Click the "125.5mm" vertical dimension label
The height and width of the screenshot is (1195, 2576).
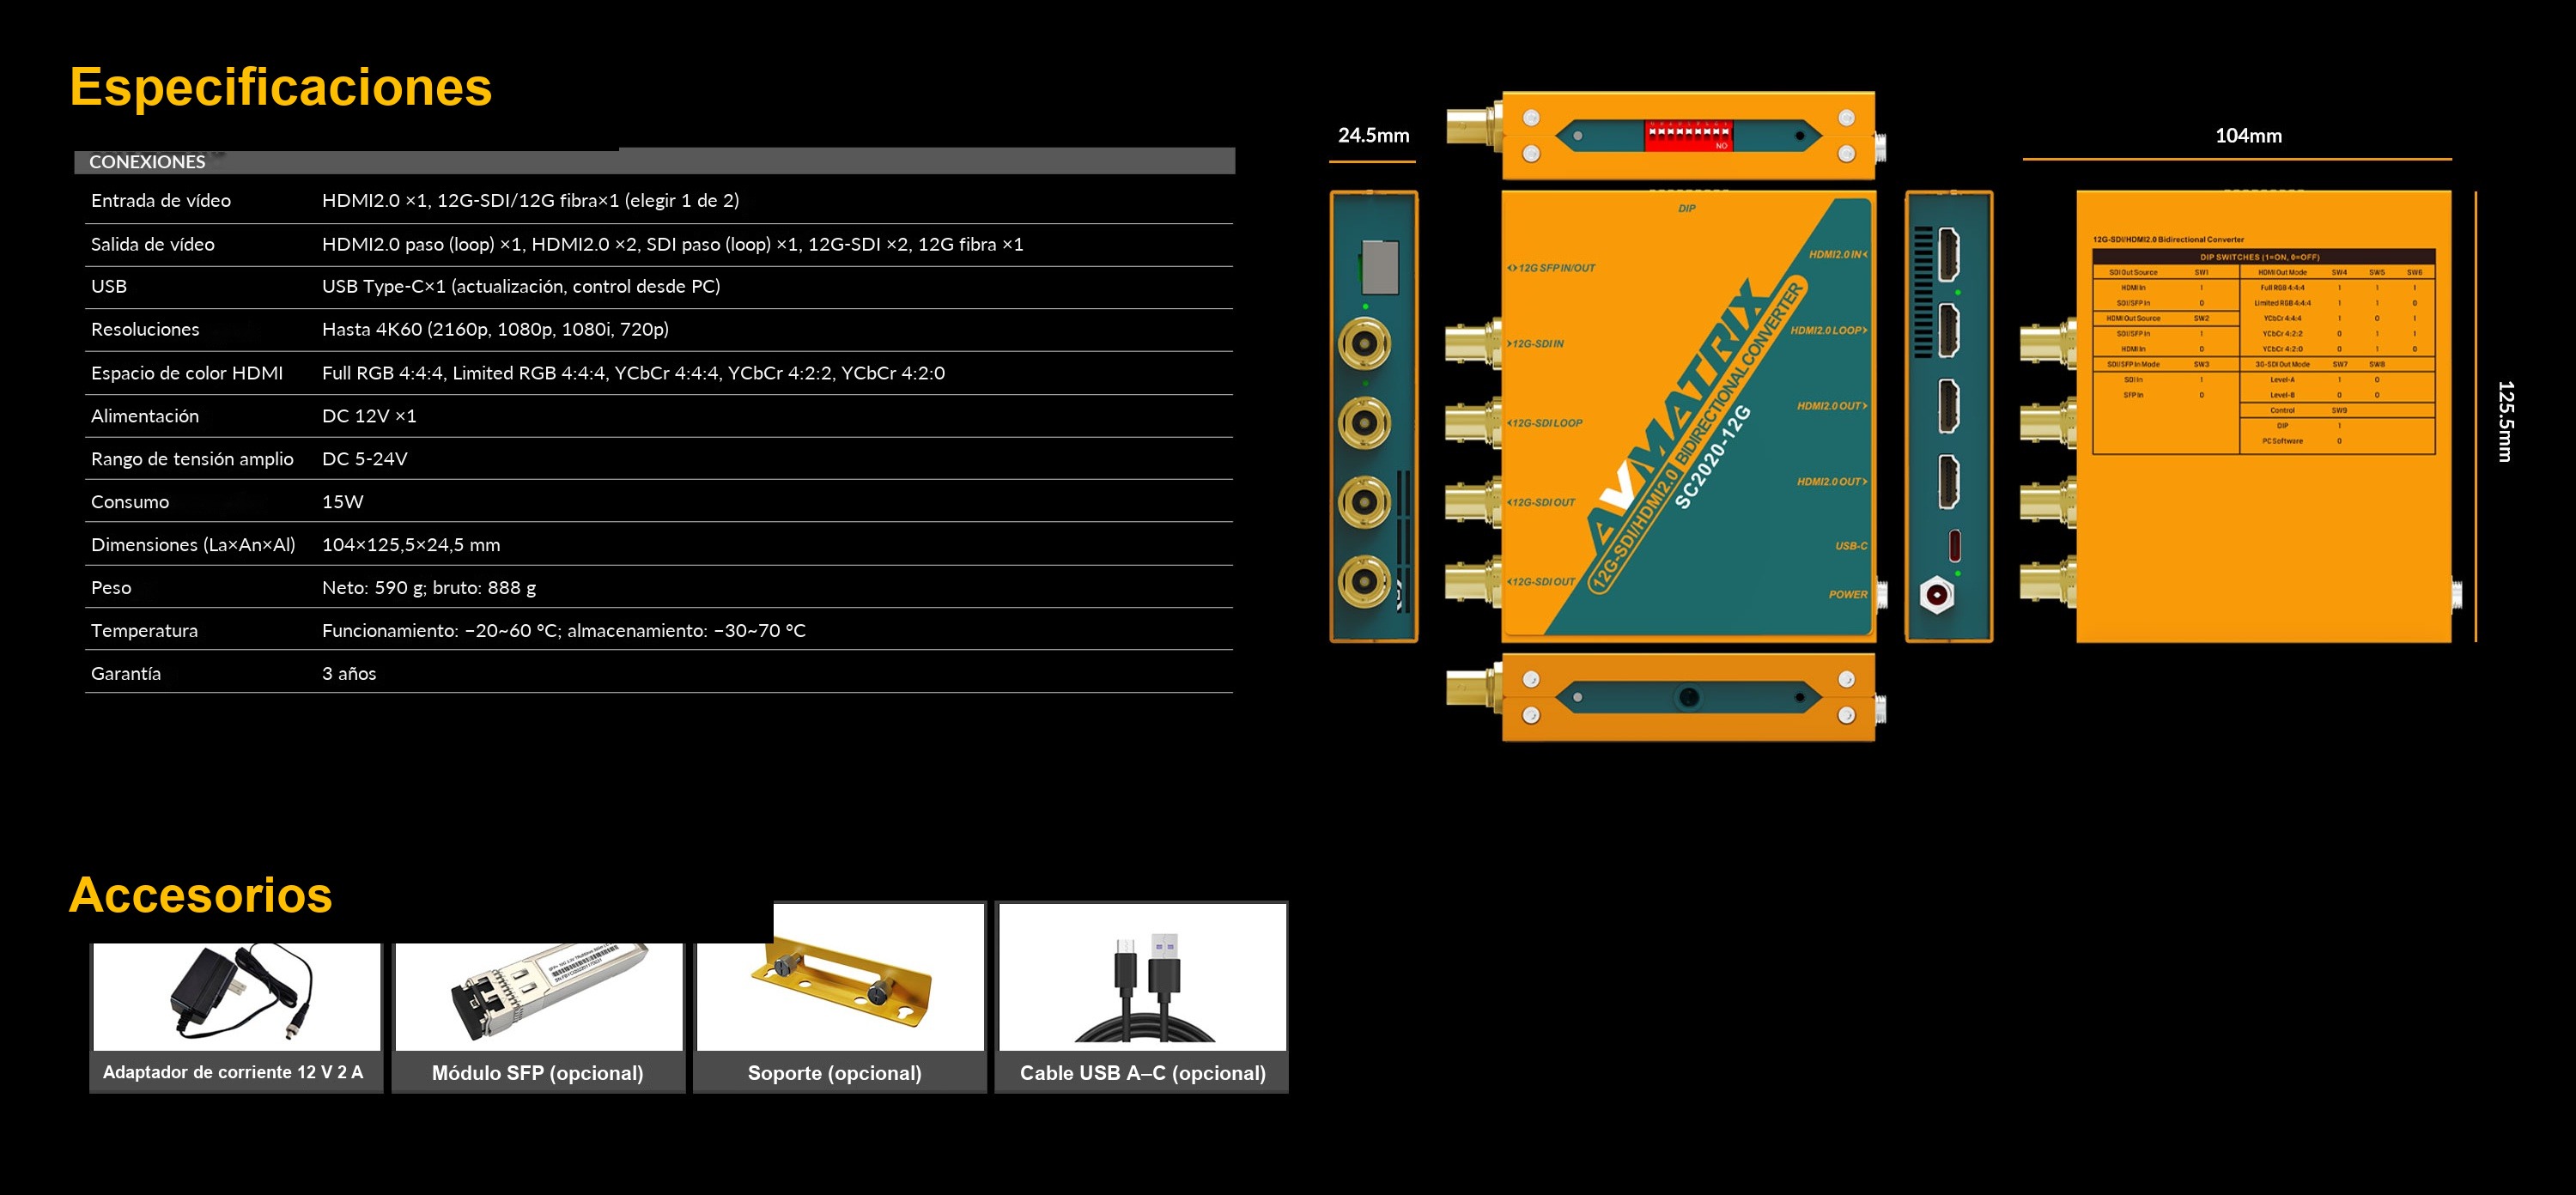click(2504, 421)
